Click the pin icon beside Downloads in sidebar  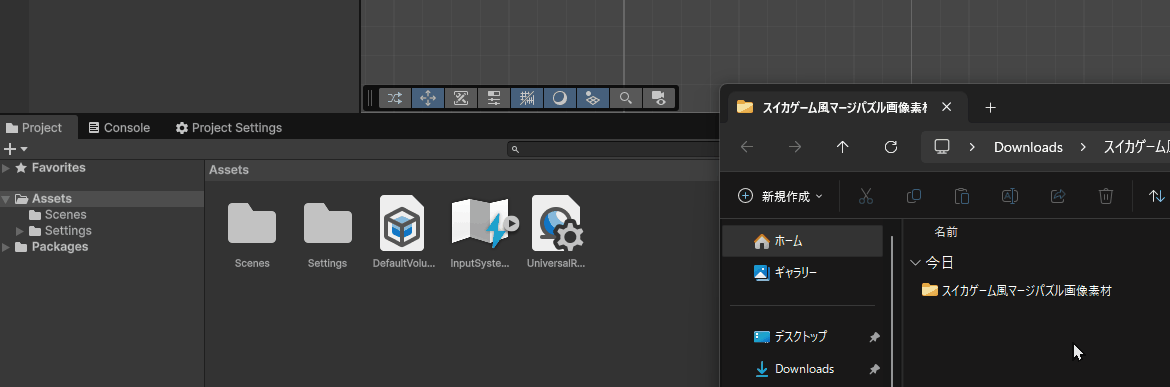click(874, 369)
